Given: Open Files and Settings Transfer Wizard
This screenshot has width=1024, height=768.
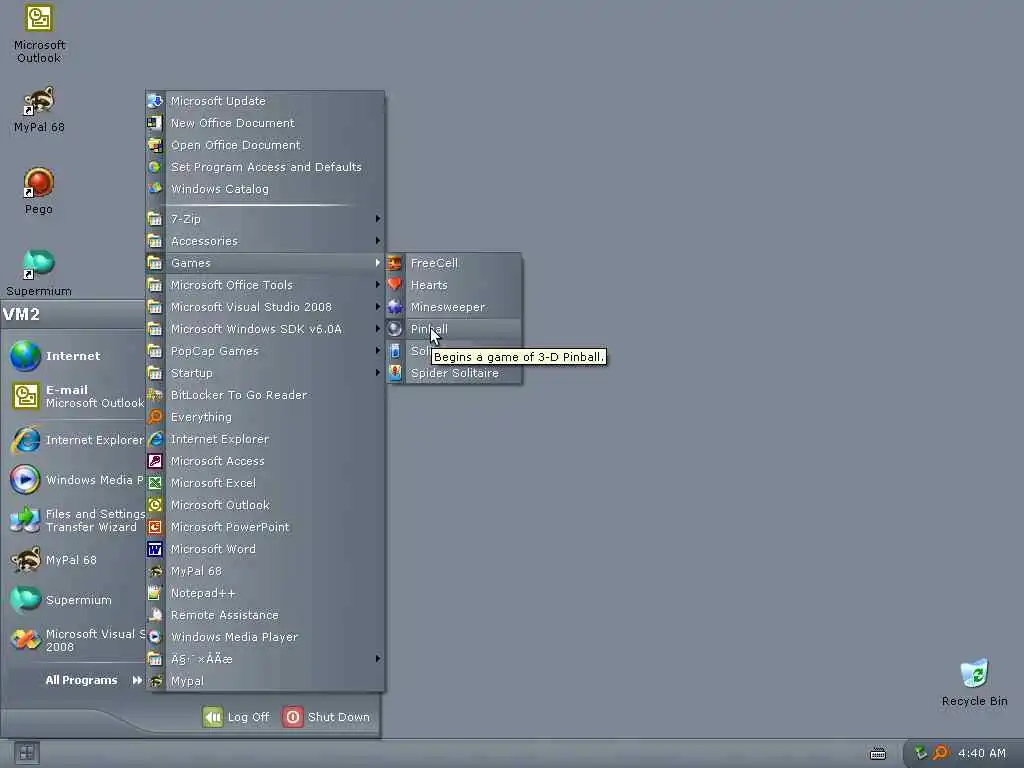Looking at the screenshot, I should click(77, 520).
